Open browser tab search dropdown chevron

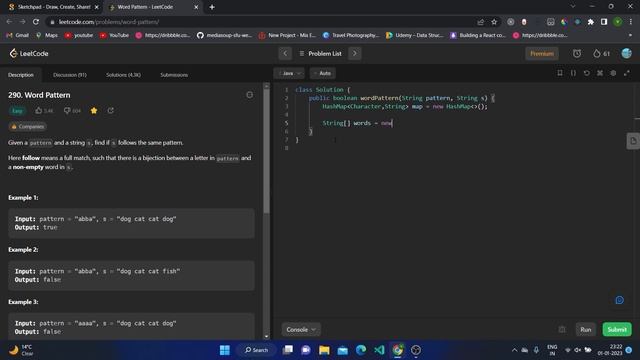[x=573, y=7]
